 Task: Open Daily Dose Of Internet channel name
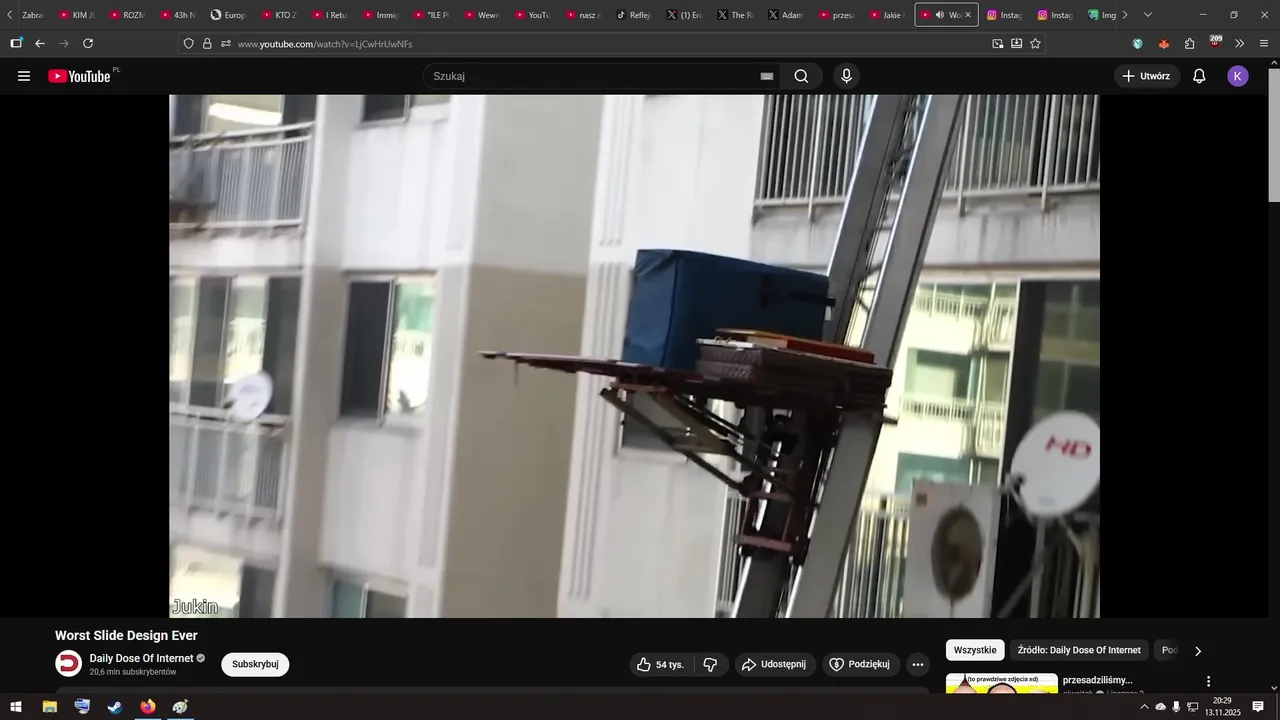coord(141,658)
